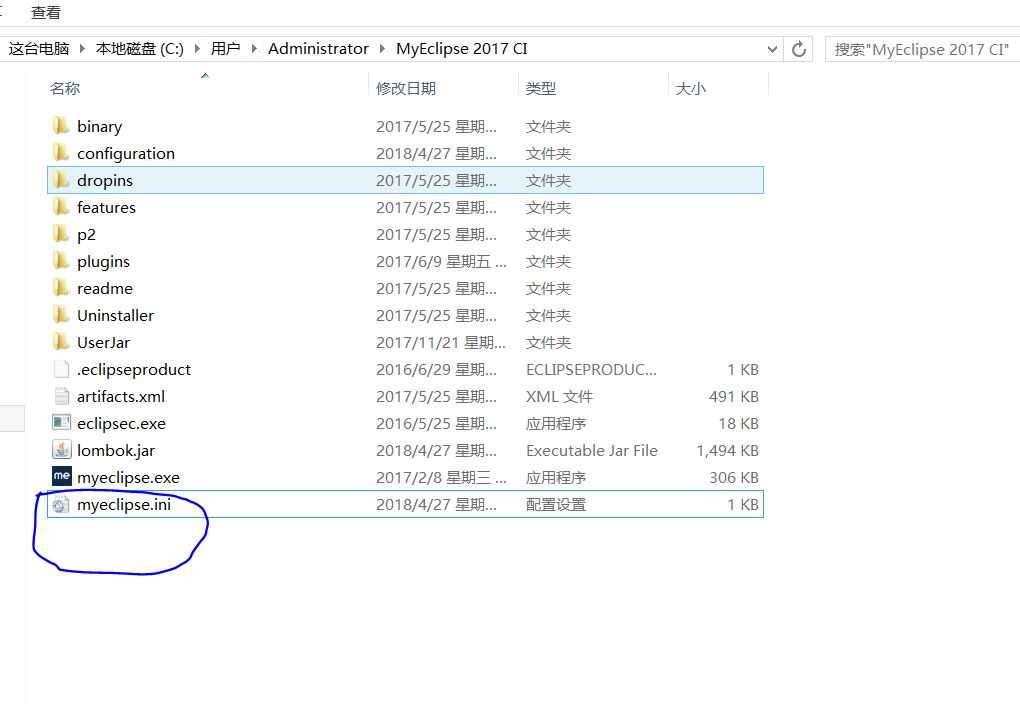
Task: Click the artifacts.xml file icon
Action: tap(61, 396)
